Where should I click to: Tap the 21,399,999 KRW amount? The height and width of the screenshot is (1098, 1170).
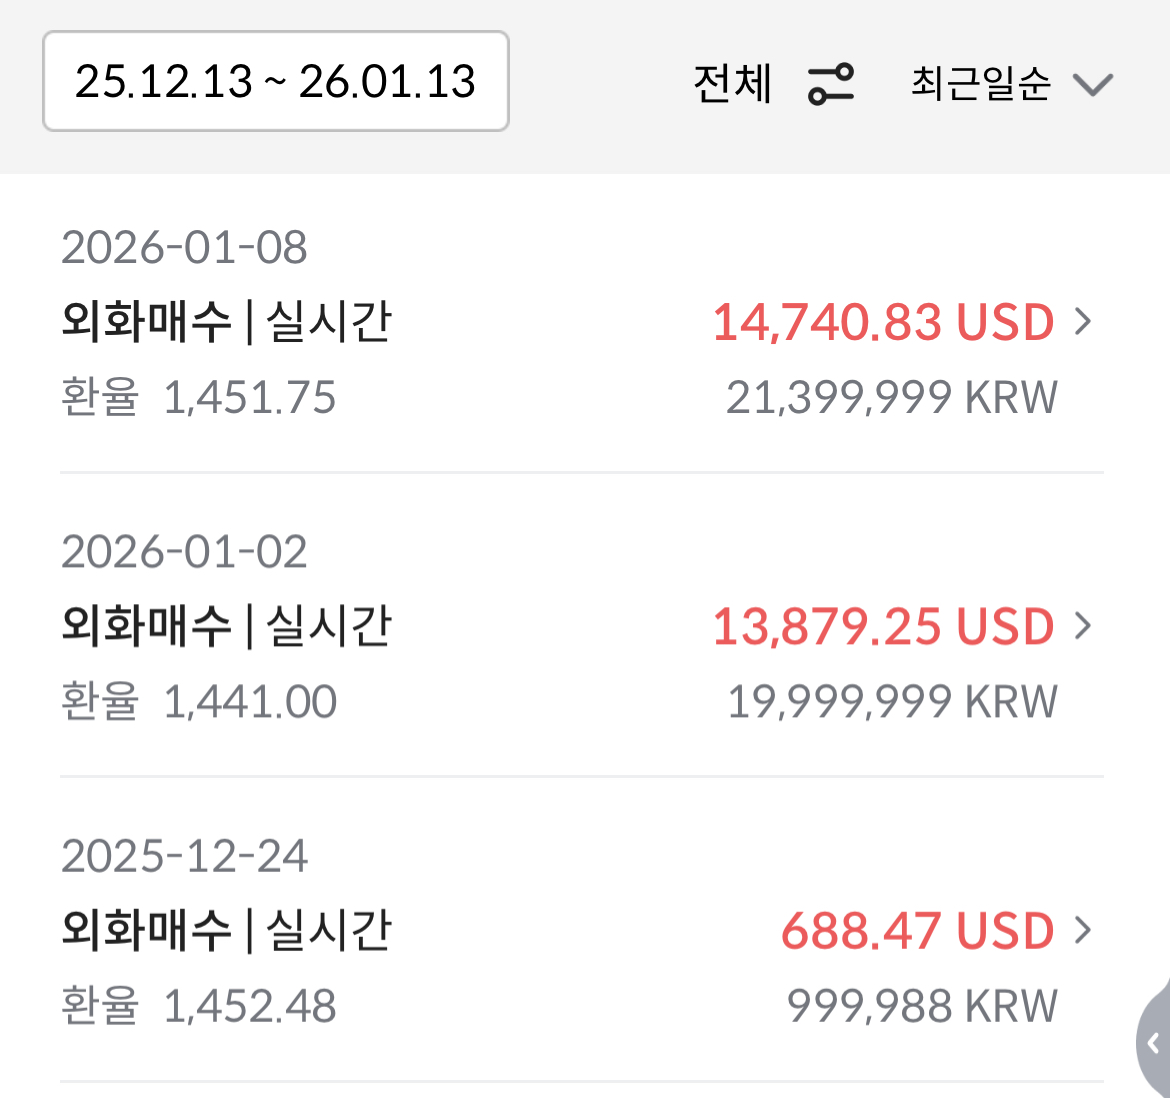891,397
